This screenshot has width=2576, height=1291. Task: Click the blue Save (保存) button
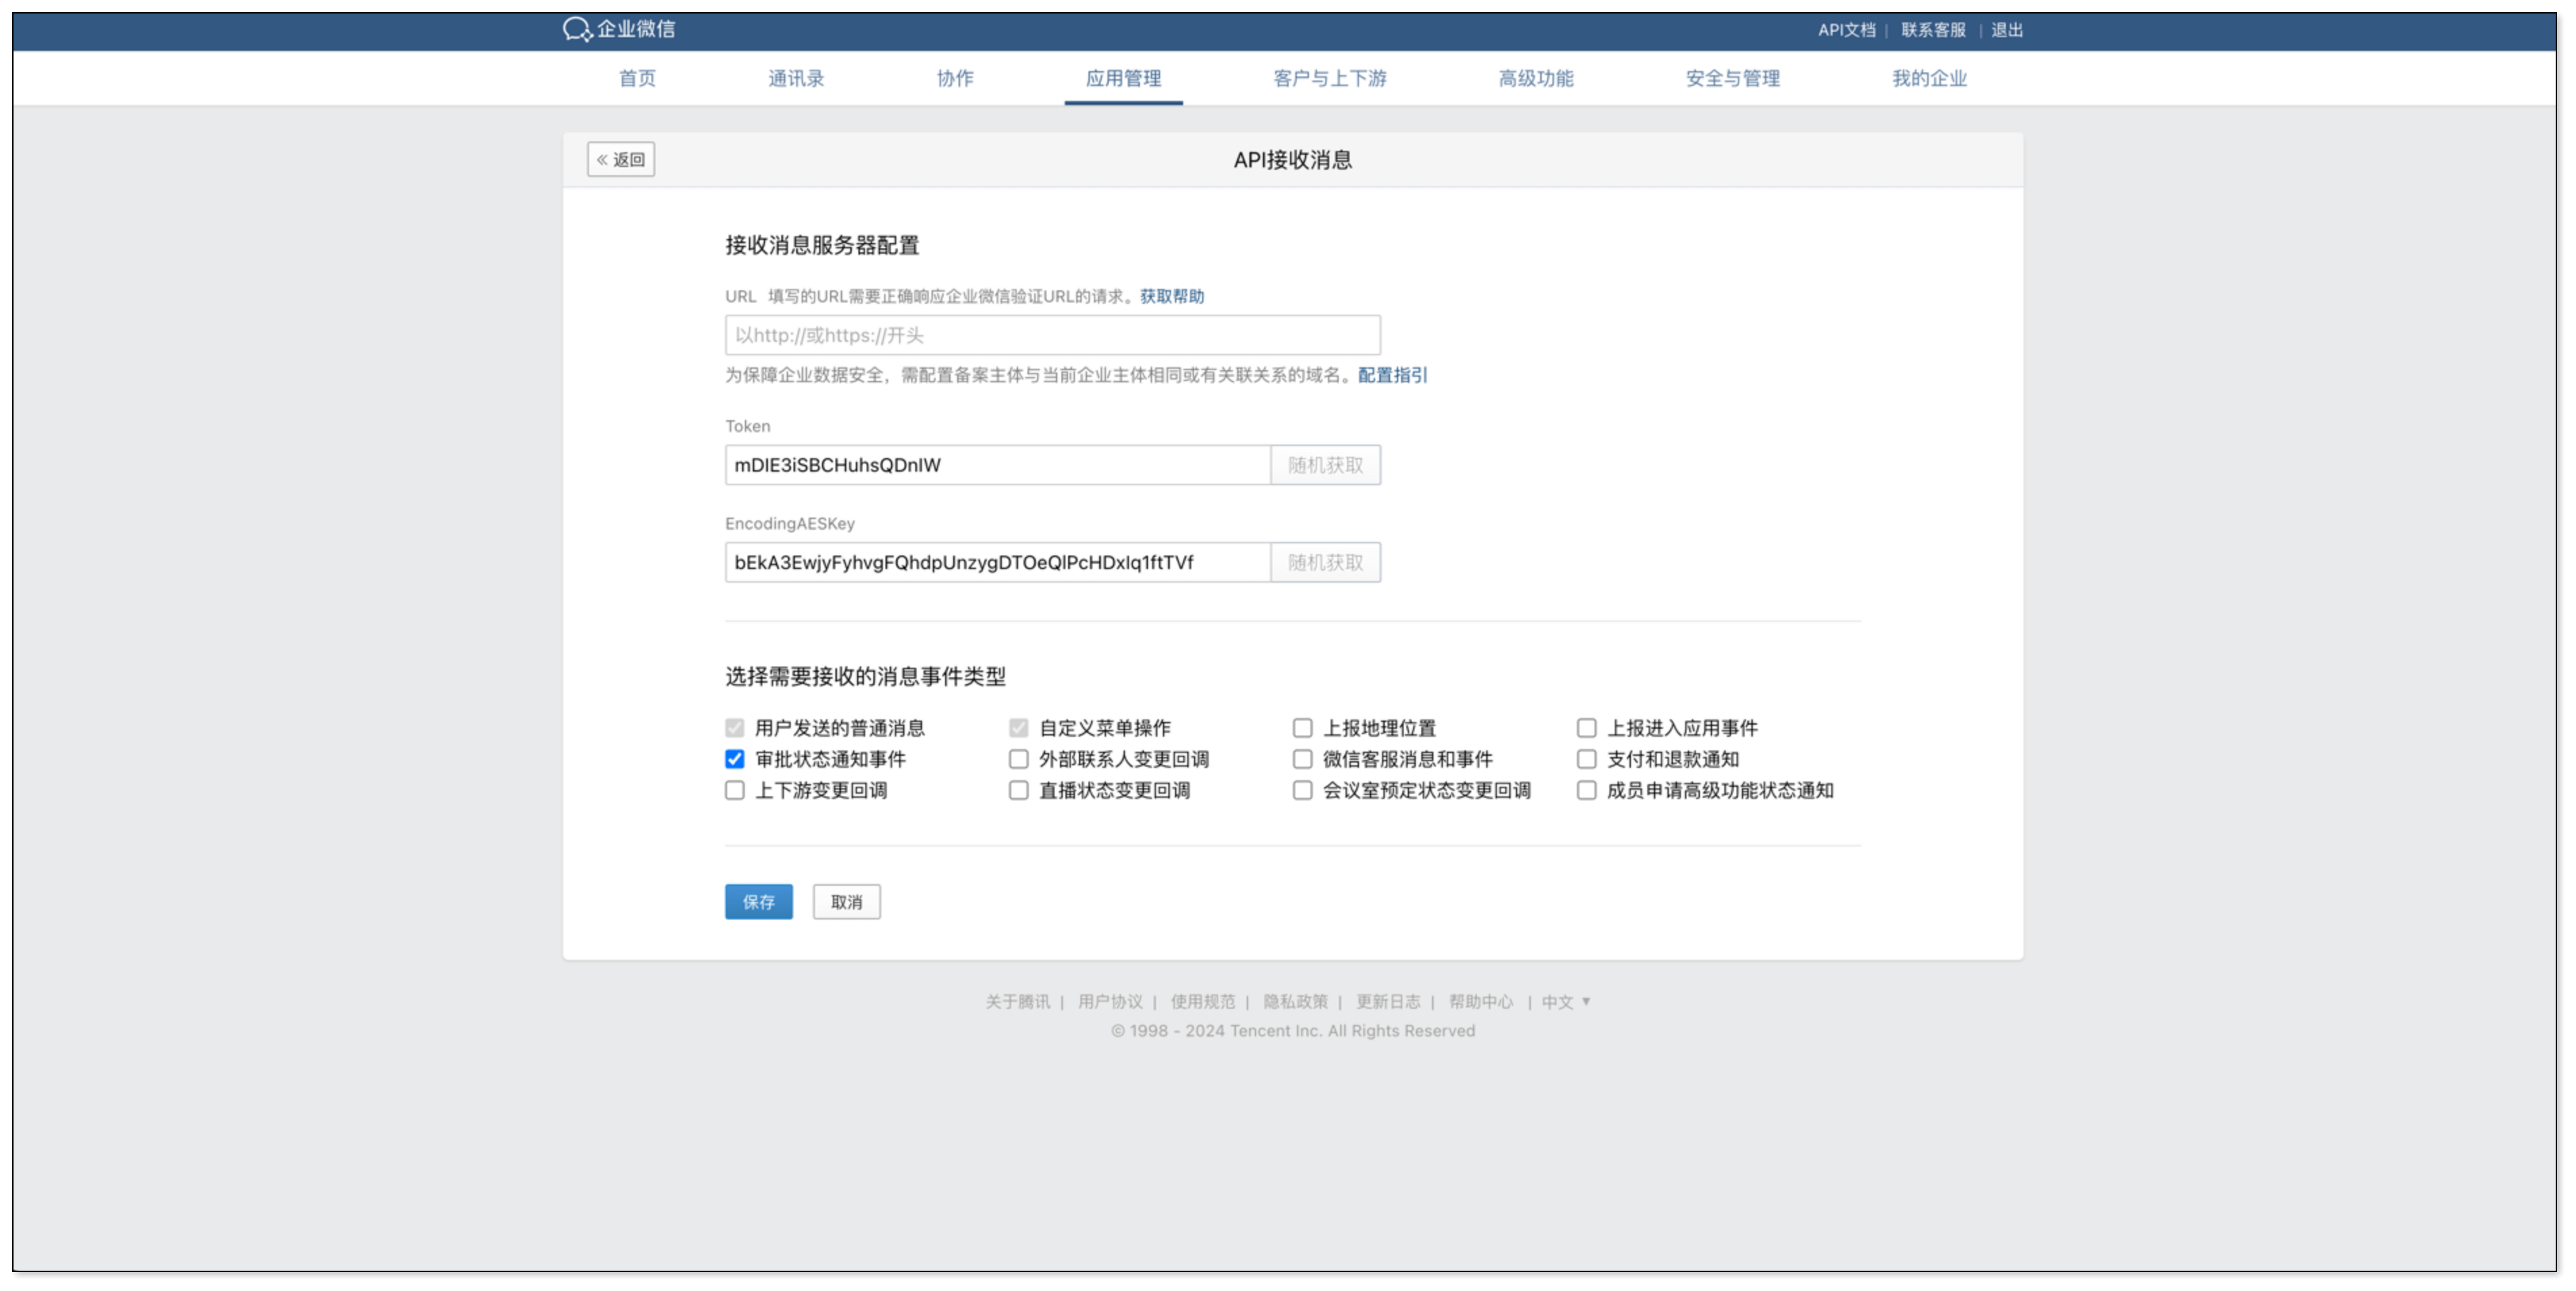point(758,902)
